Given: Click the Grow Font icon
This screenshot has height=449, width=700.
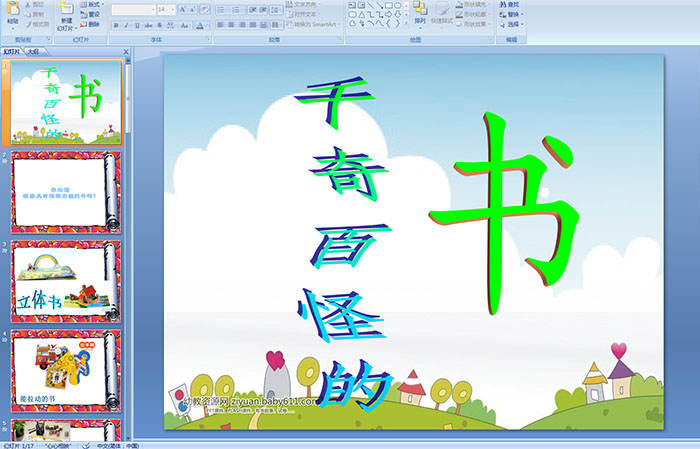Looking at the screenshot, I should click(x=183, y=9).
